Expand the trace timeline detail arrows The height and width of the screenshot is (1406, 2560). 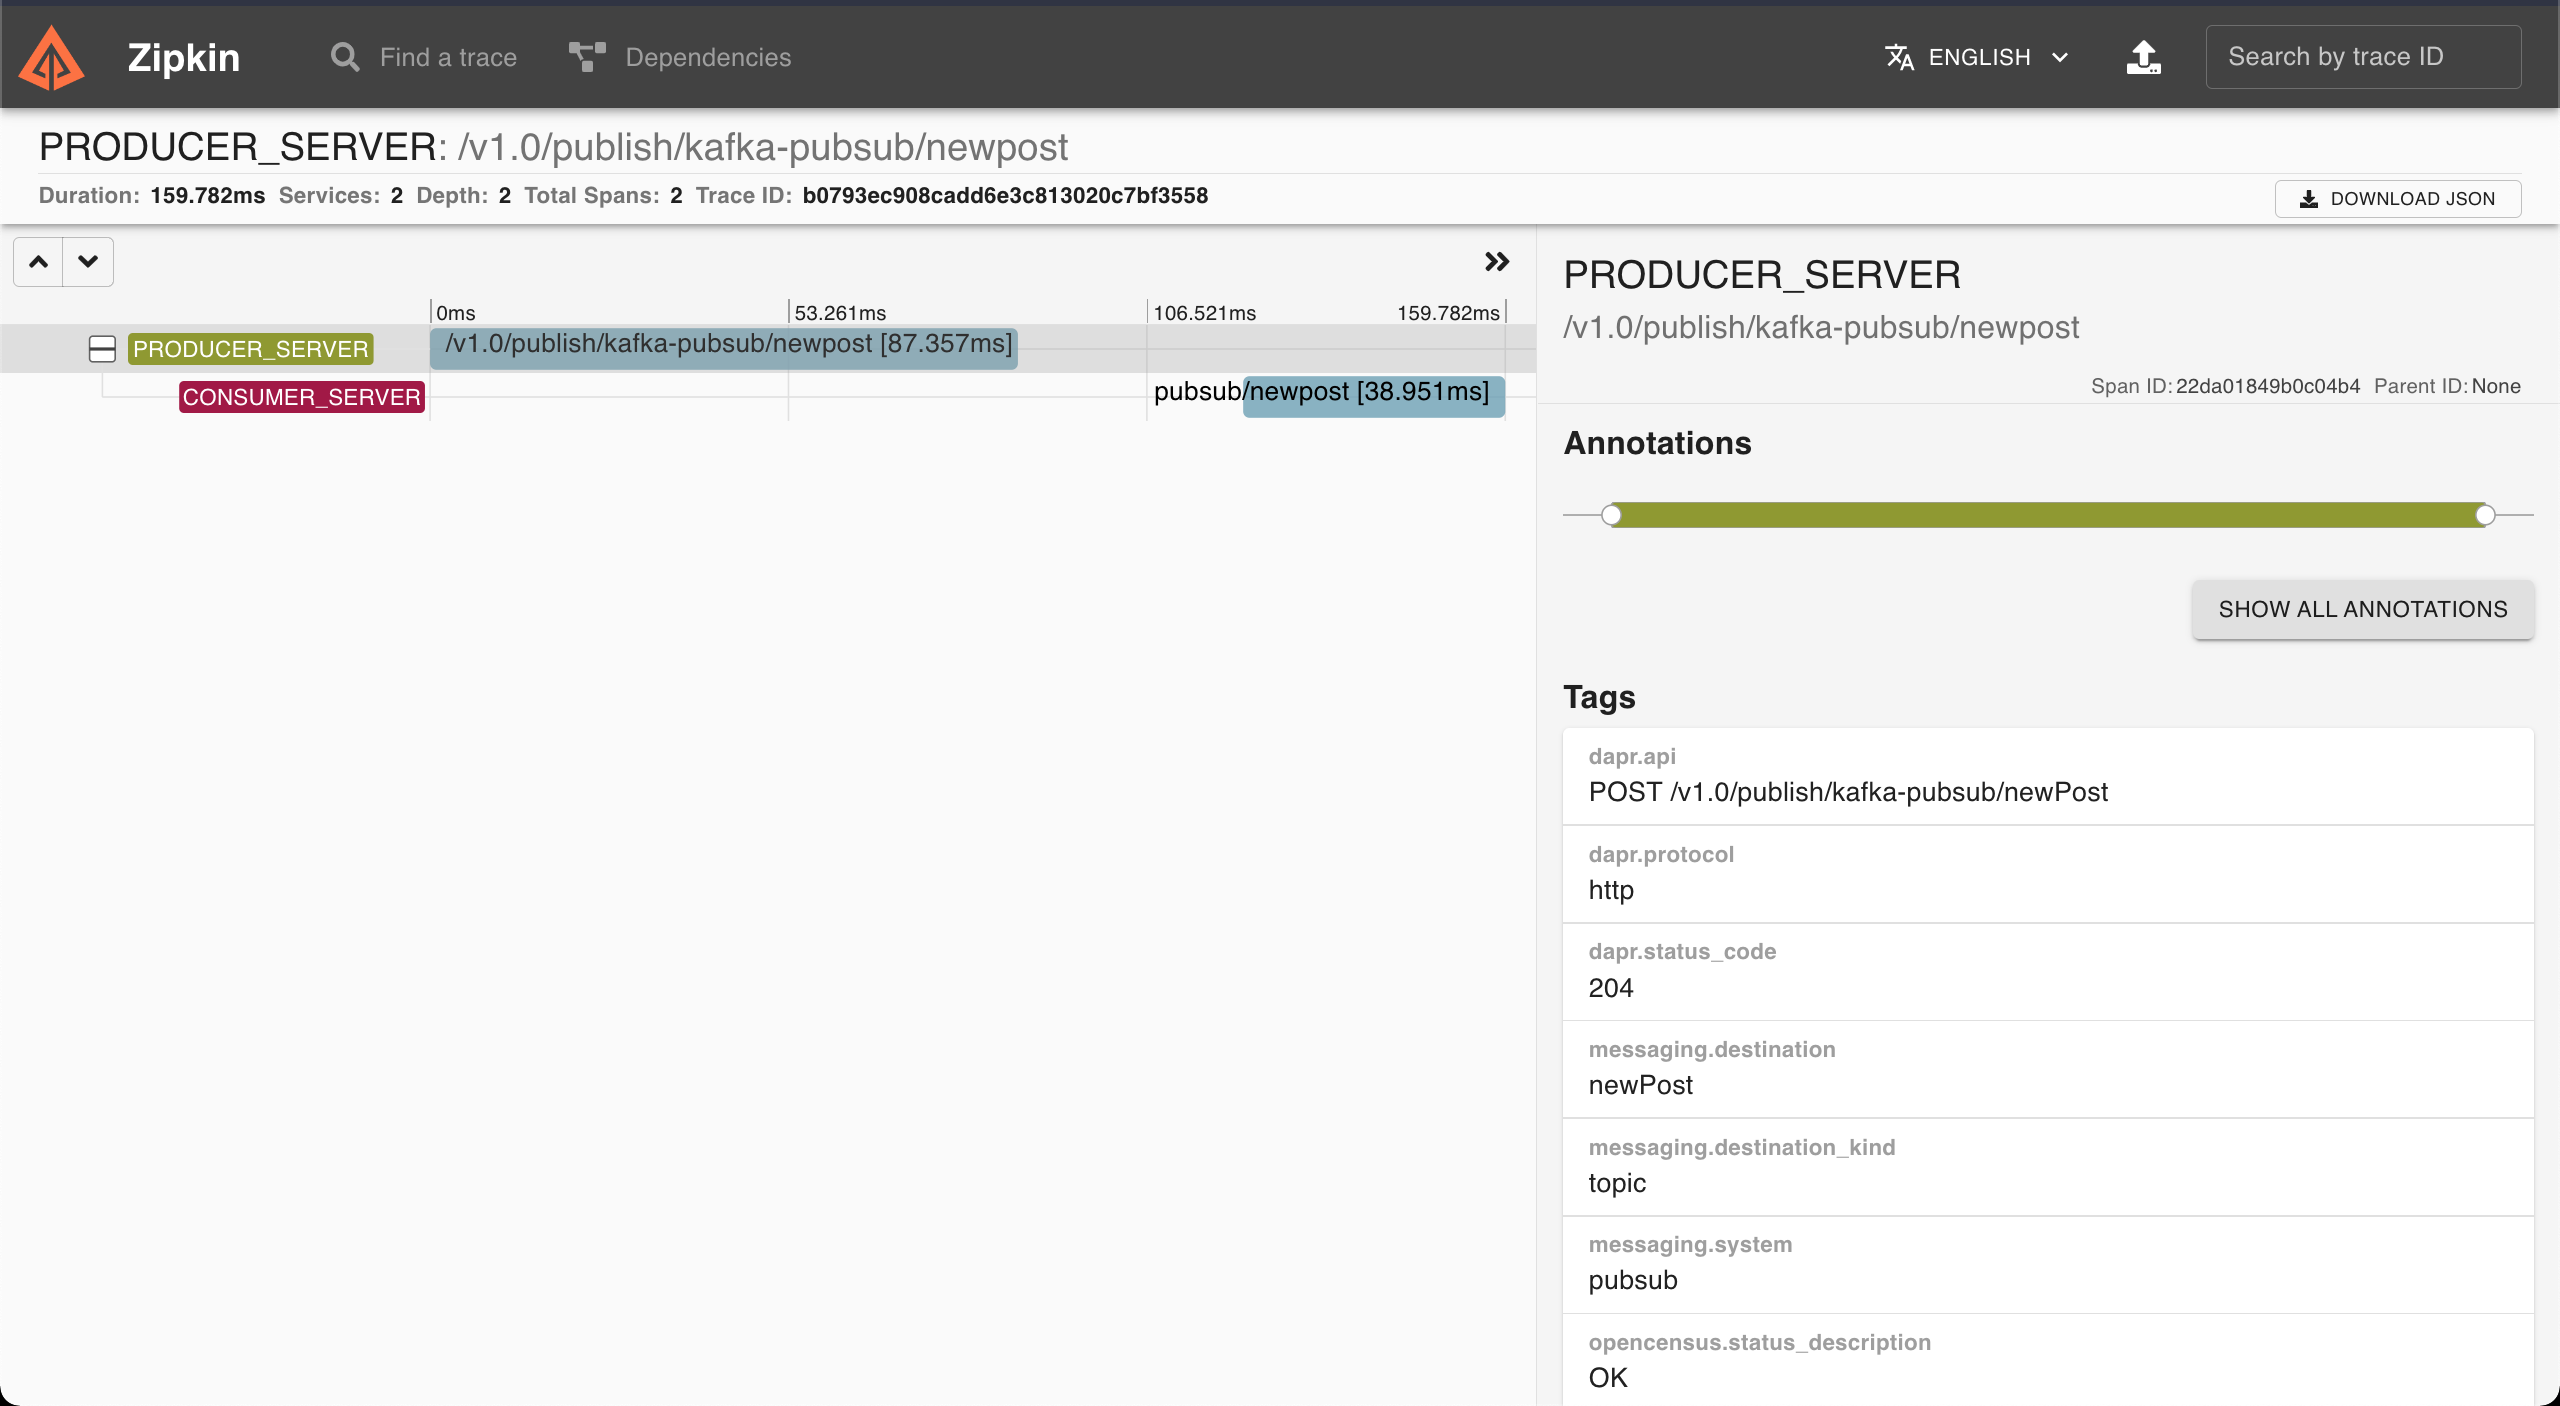click(1495, 261)
